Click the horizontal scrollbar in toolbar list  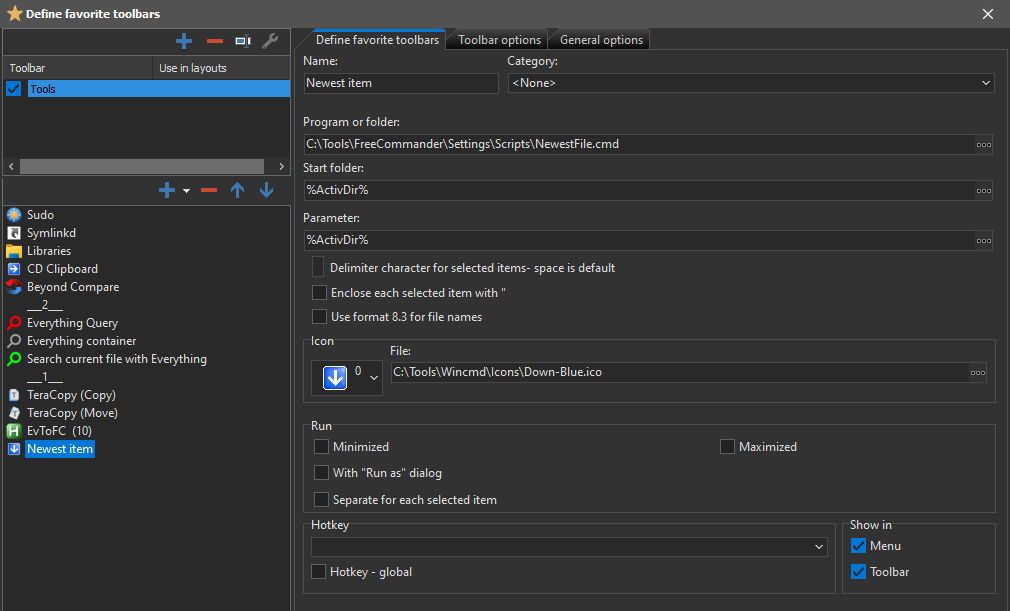141,166
